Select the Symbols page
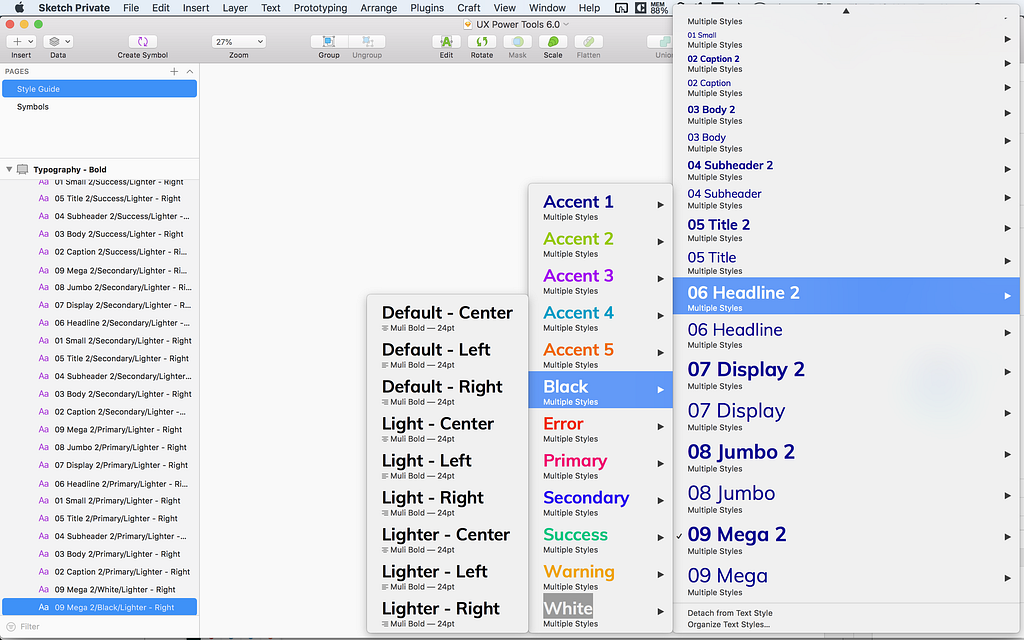 [33, 107]
